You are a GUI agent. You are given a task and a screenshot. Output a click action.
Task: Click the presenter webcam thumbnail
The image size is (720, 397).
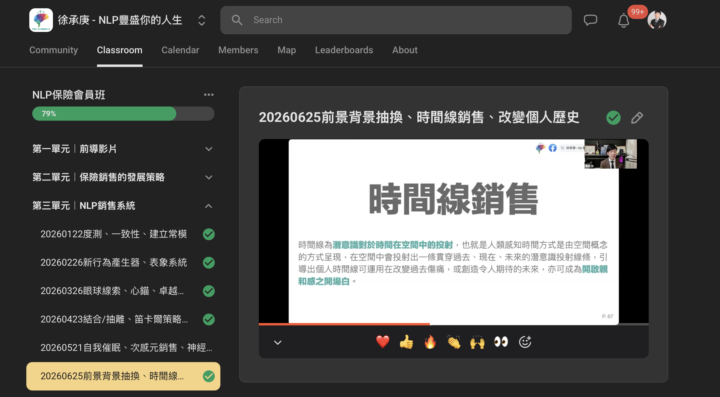(x=611, y=154)
